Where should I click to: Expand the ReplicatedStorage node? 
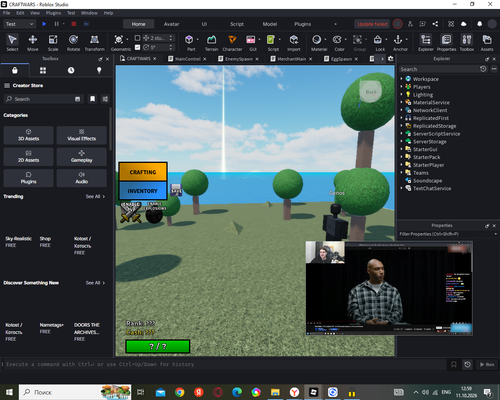[402, 126]
